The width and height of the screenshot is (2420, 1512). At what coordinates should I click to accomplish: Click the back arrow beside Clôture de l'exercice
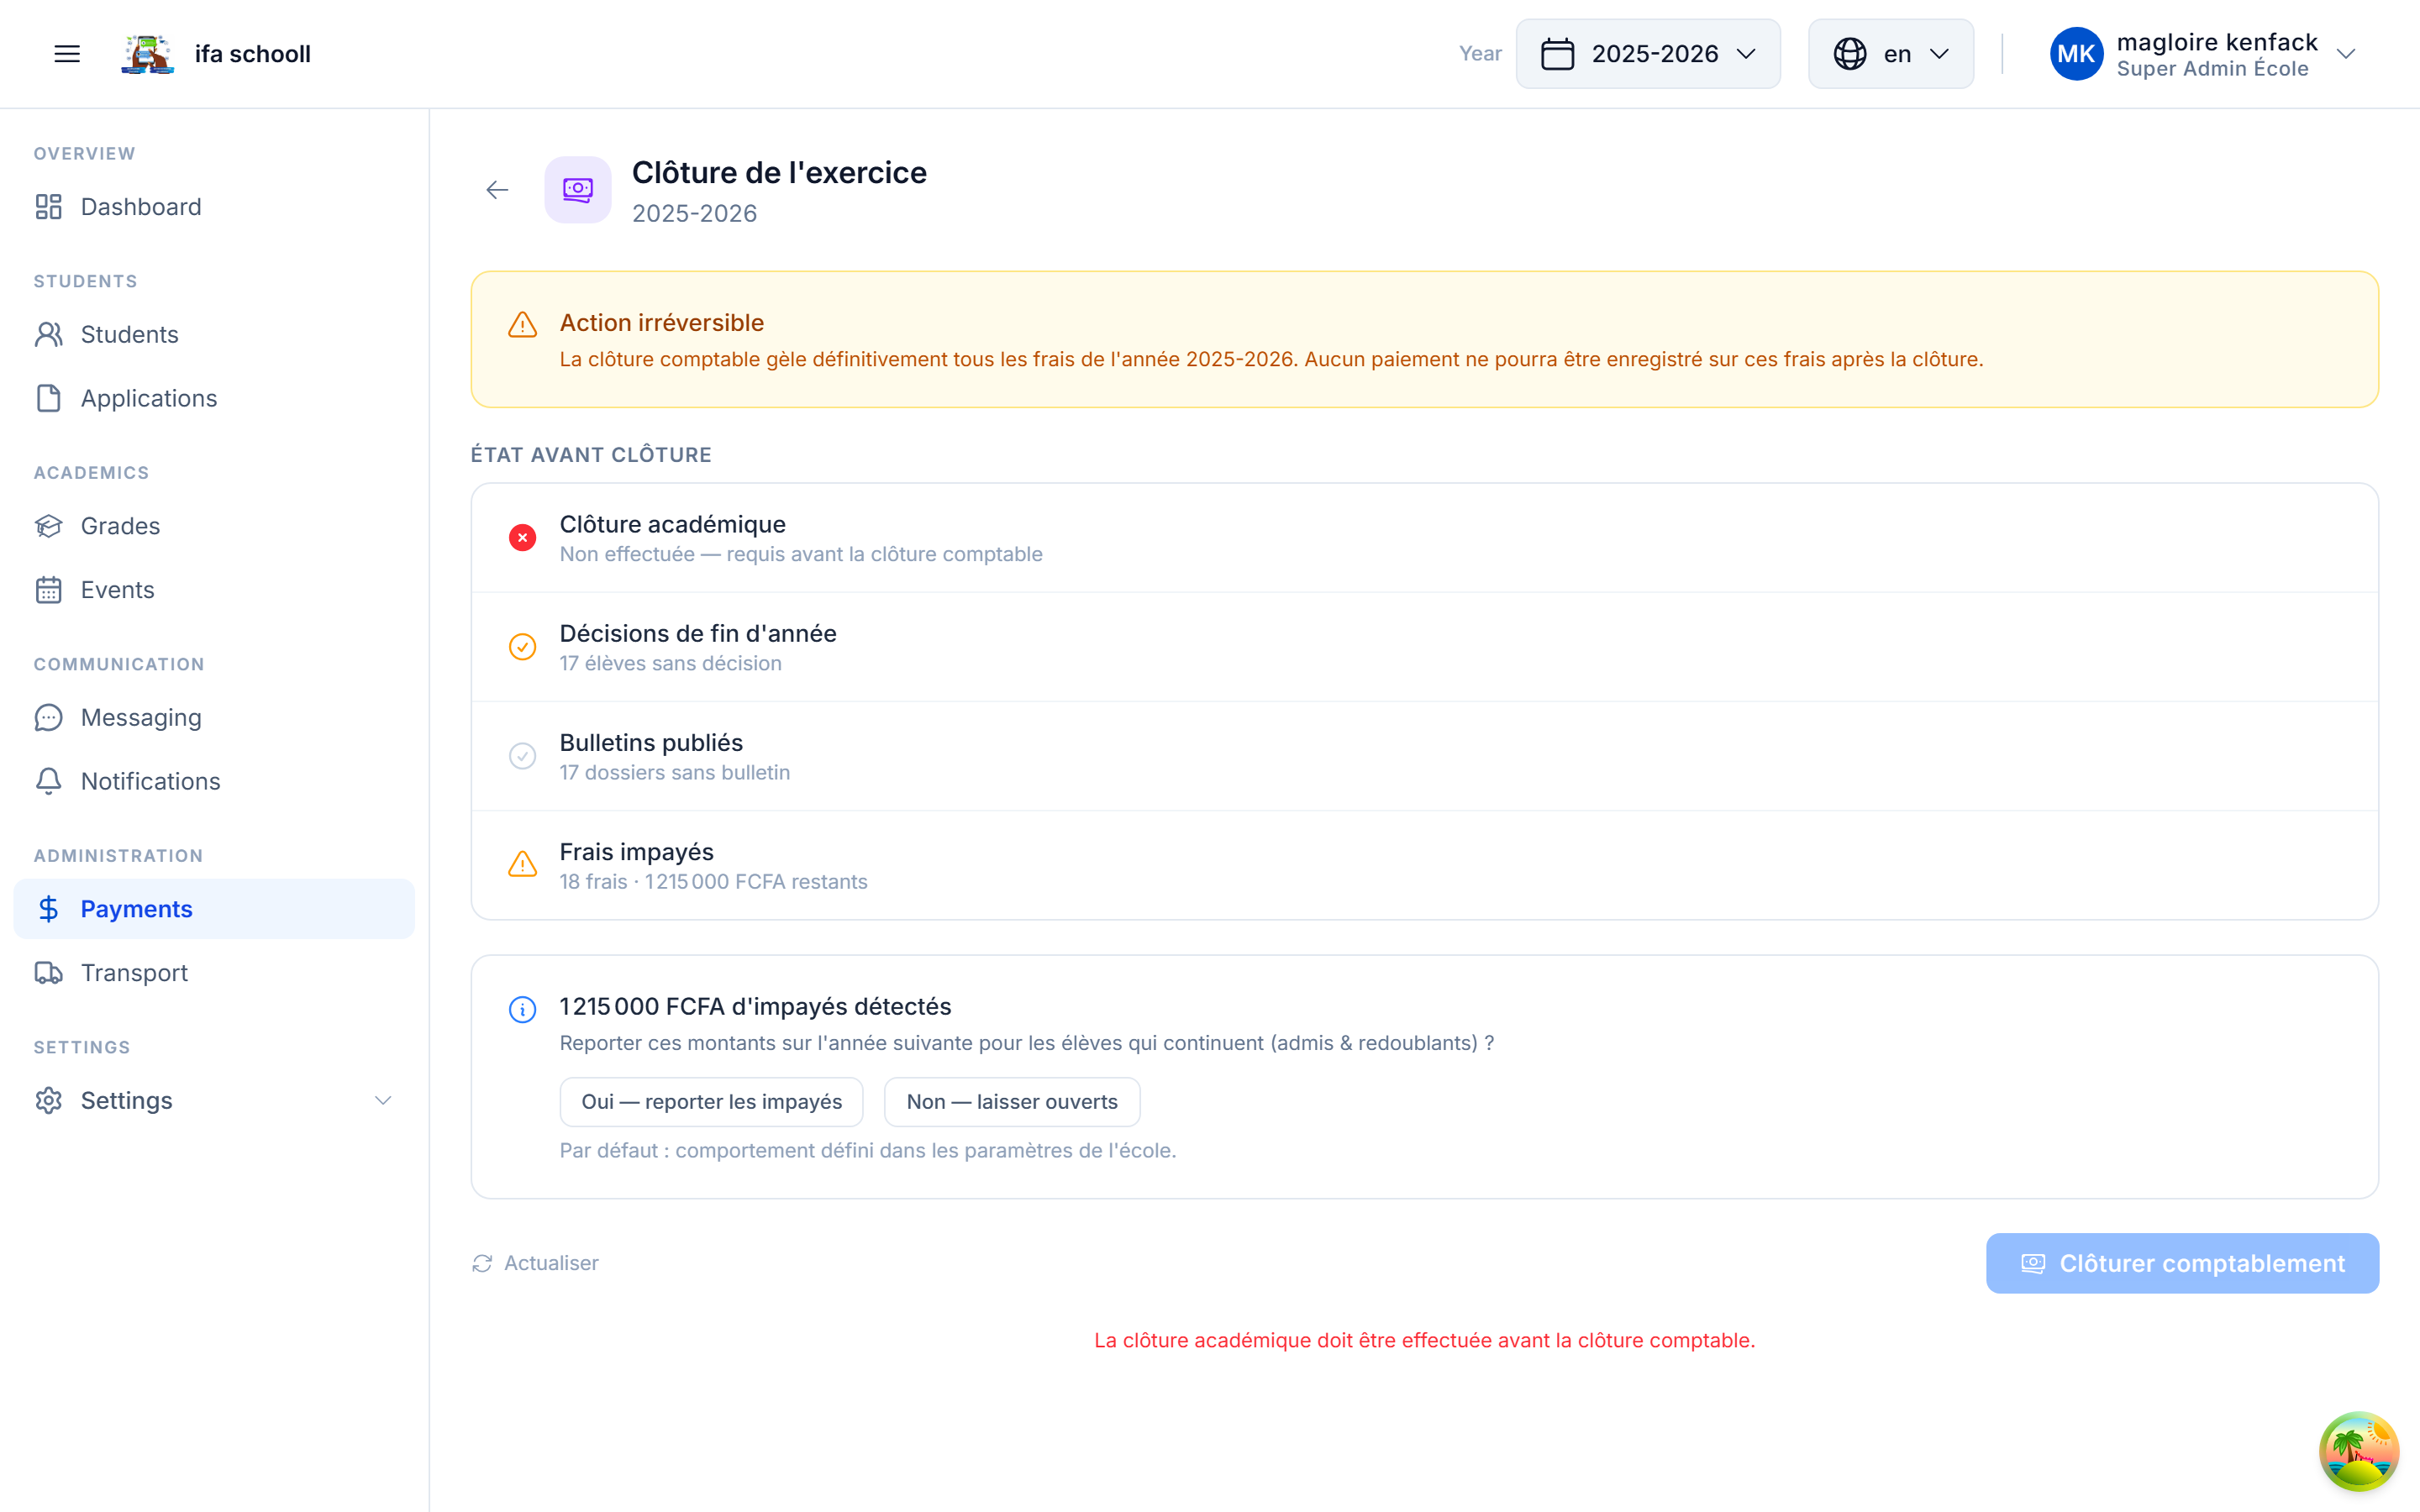tap(497, 190)
